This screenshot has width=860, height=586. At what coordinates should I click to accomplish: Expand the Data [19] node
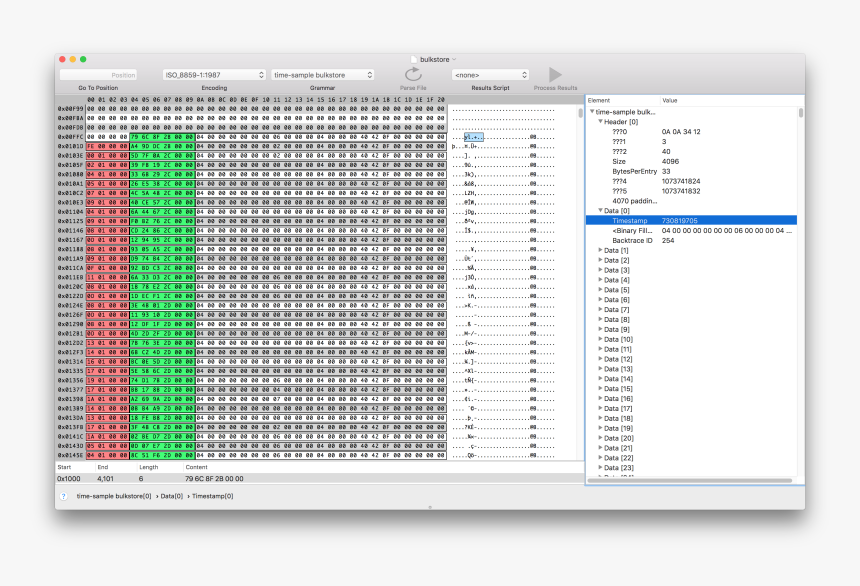click(601, 428)
